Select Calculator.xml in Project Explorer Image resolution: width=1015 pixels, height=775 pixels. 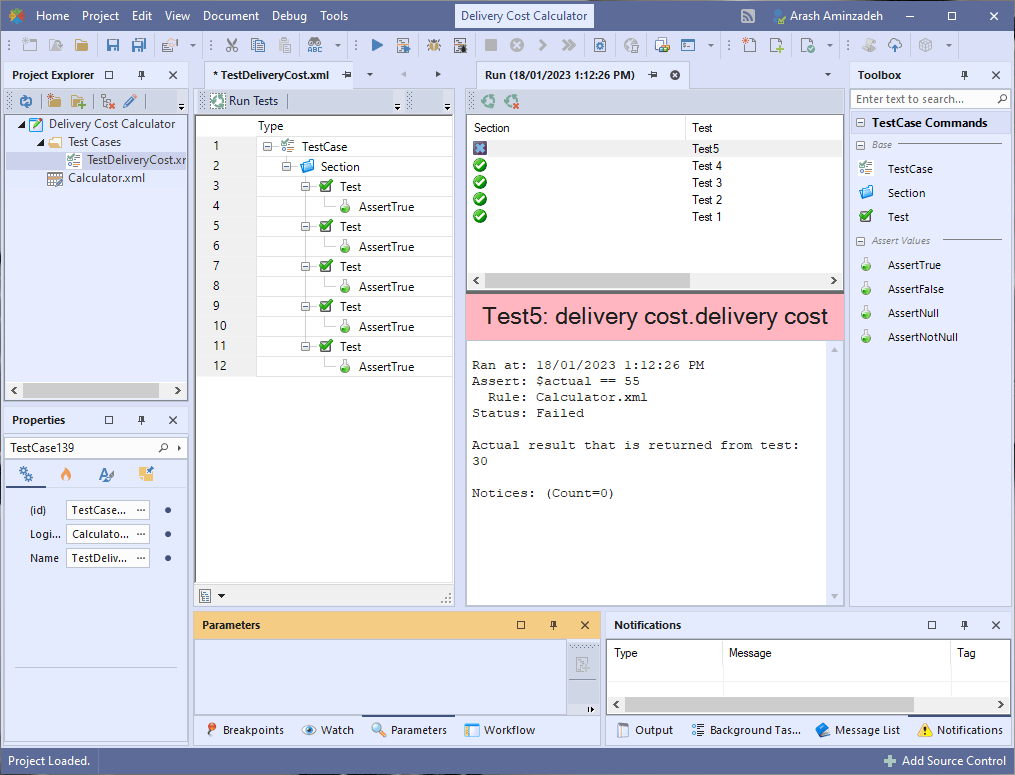96,178
